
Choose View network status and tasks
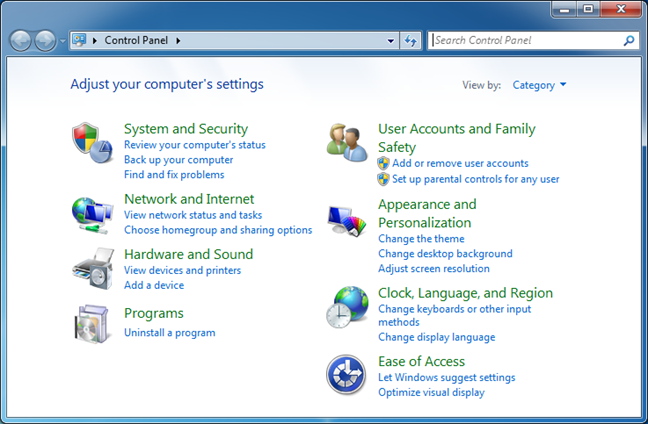(x=193, y=215)
